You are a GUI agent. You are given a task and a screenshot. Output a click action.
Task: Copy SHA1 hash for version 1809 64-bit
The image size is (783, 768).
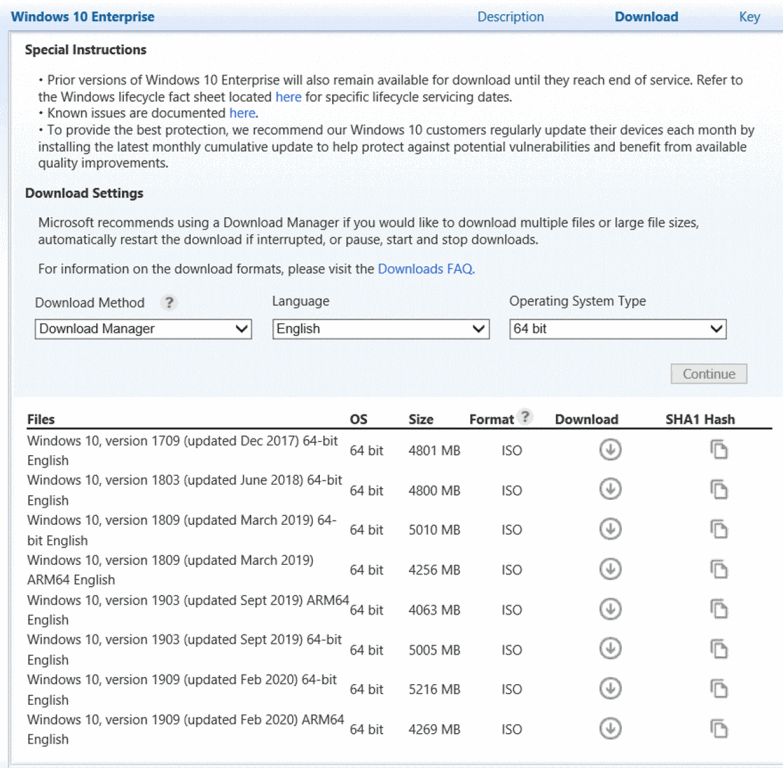[x=718, y=529]
